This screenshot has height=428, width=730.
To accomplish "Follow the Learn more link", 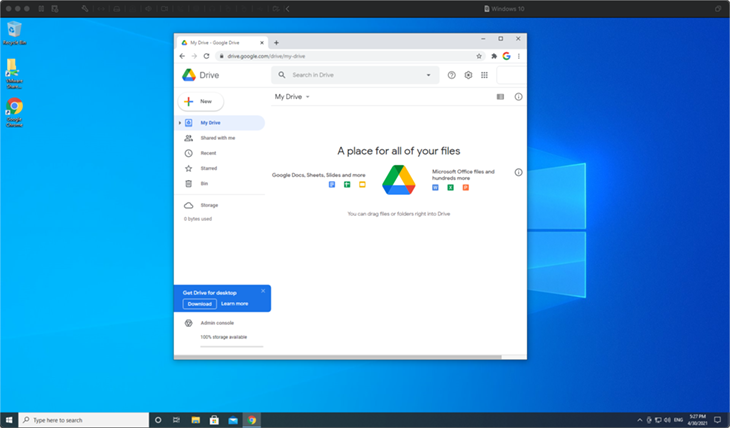I will click(x=234, y=303).
